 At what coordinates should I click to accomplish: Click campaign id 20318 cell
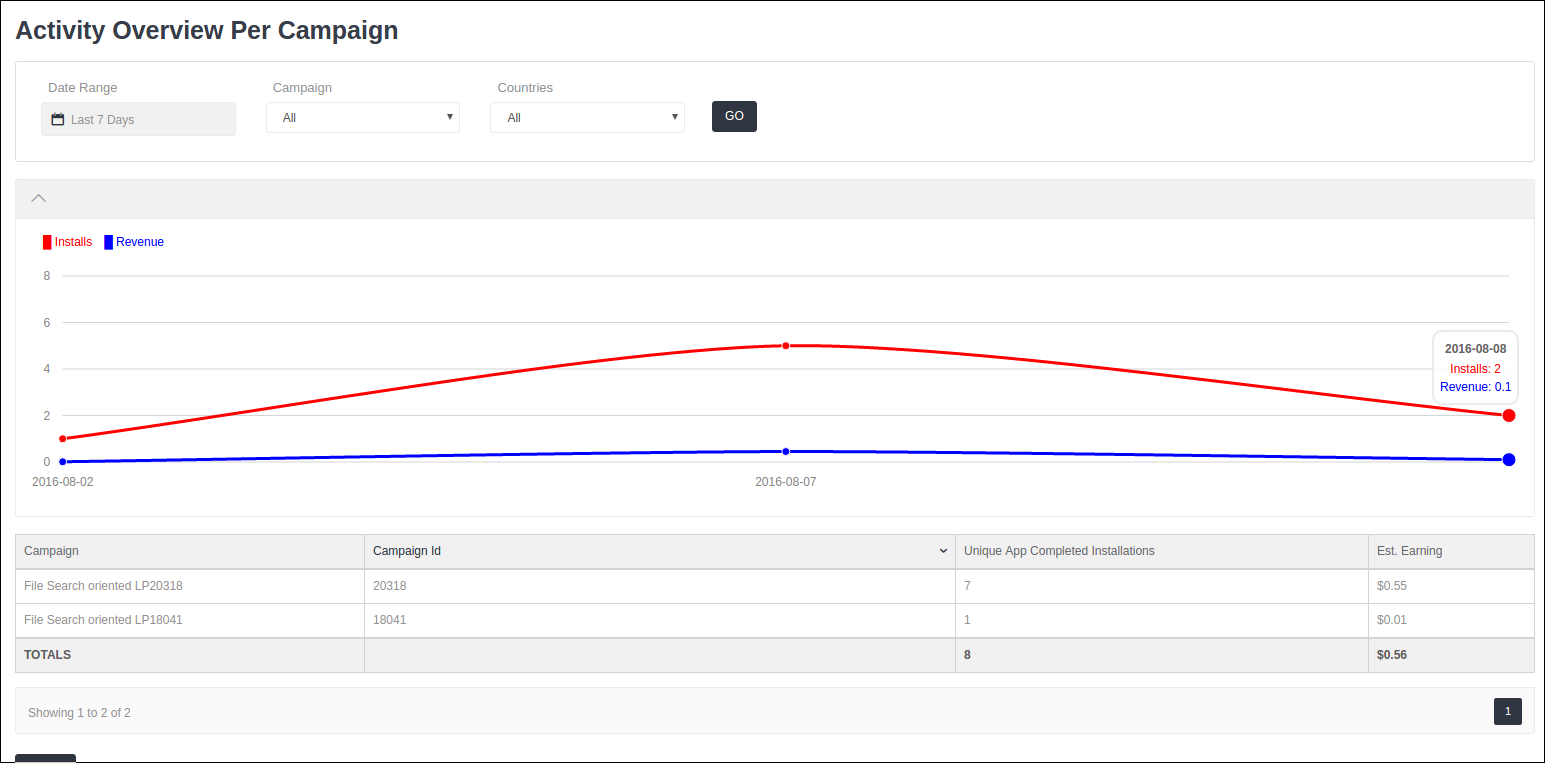[660, 586]
